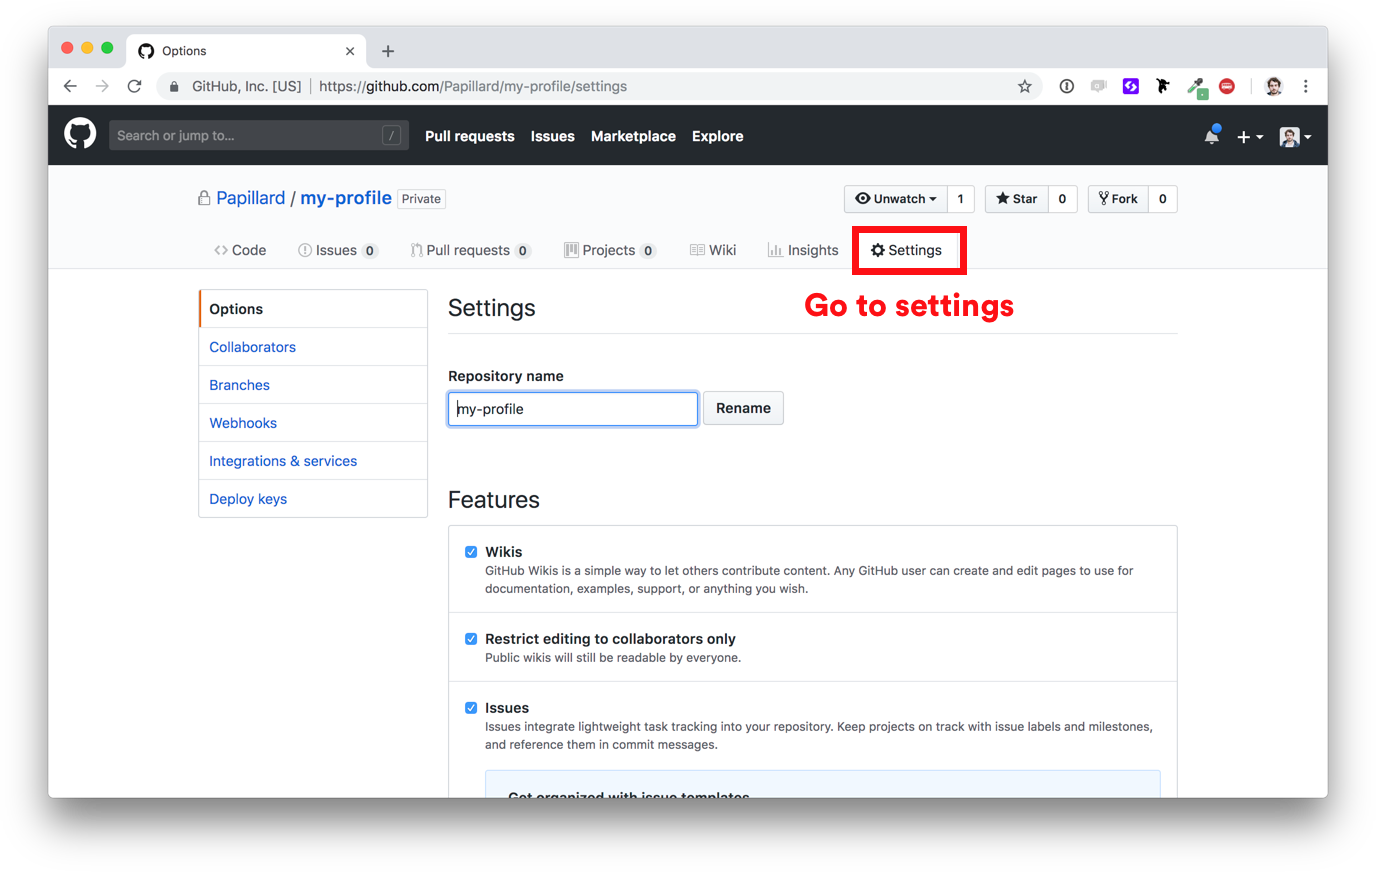Screen dimensions: 1376x872
Task: Close the Options browser tab
Action: click(x=350, y=51)
